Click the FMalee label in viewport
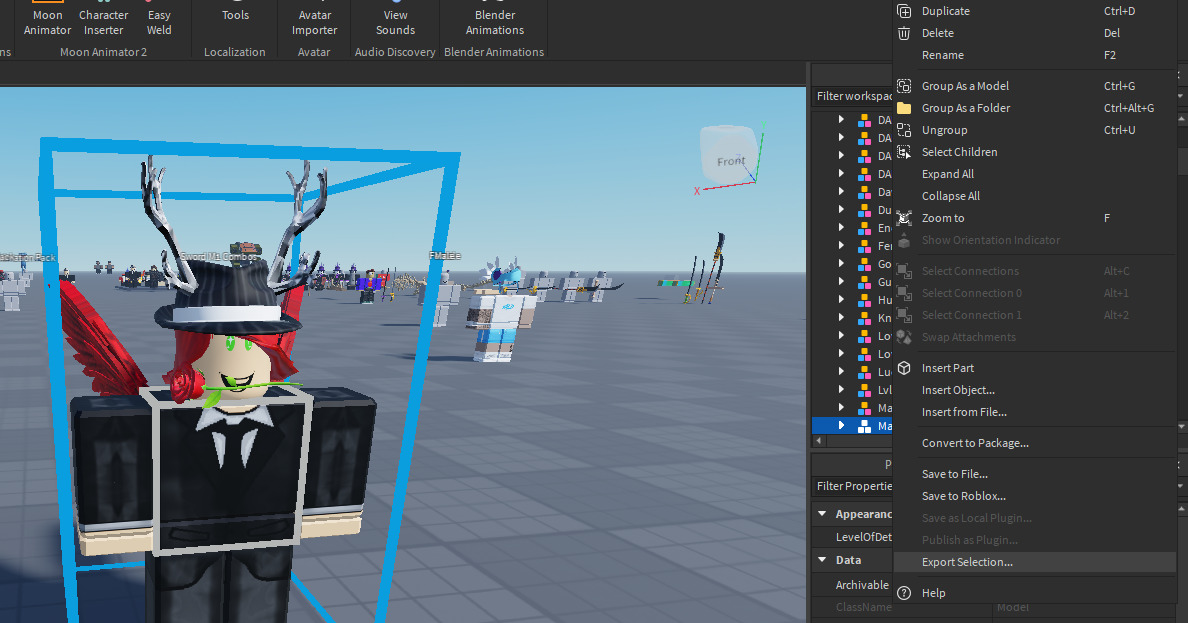The image size is (1188, 623). coord(445,255)
